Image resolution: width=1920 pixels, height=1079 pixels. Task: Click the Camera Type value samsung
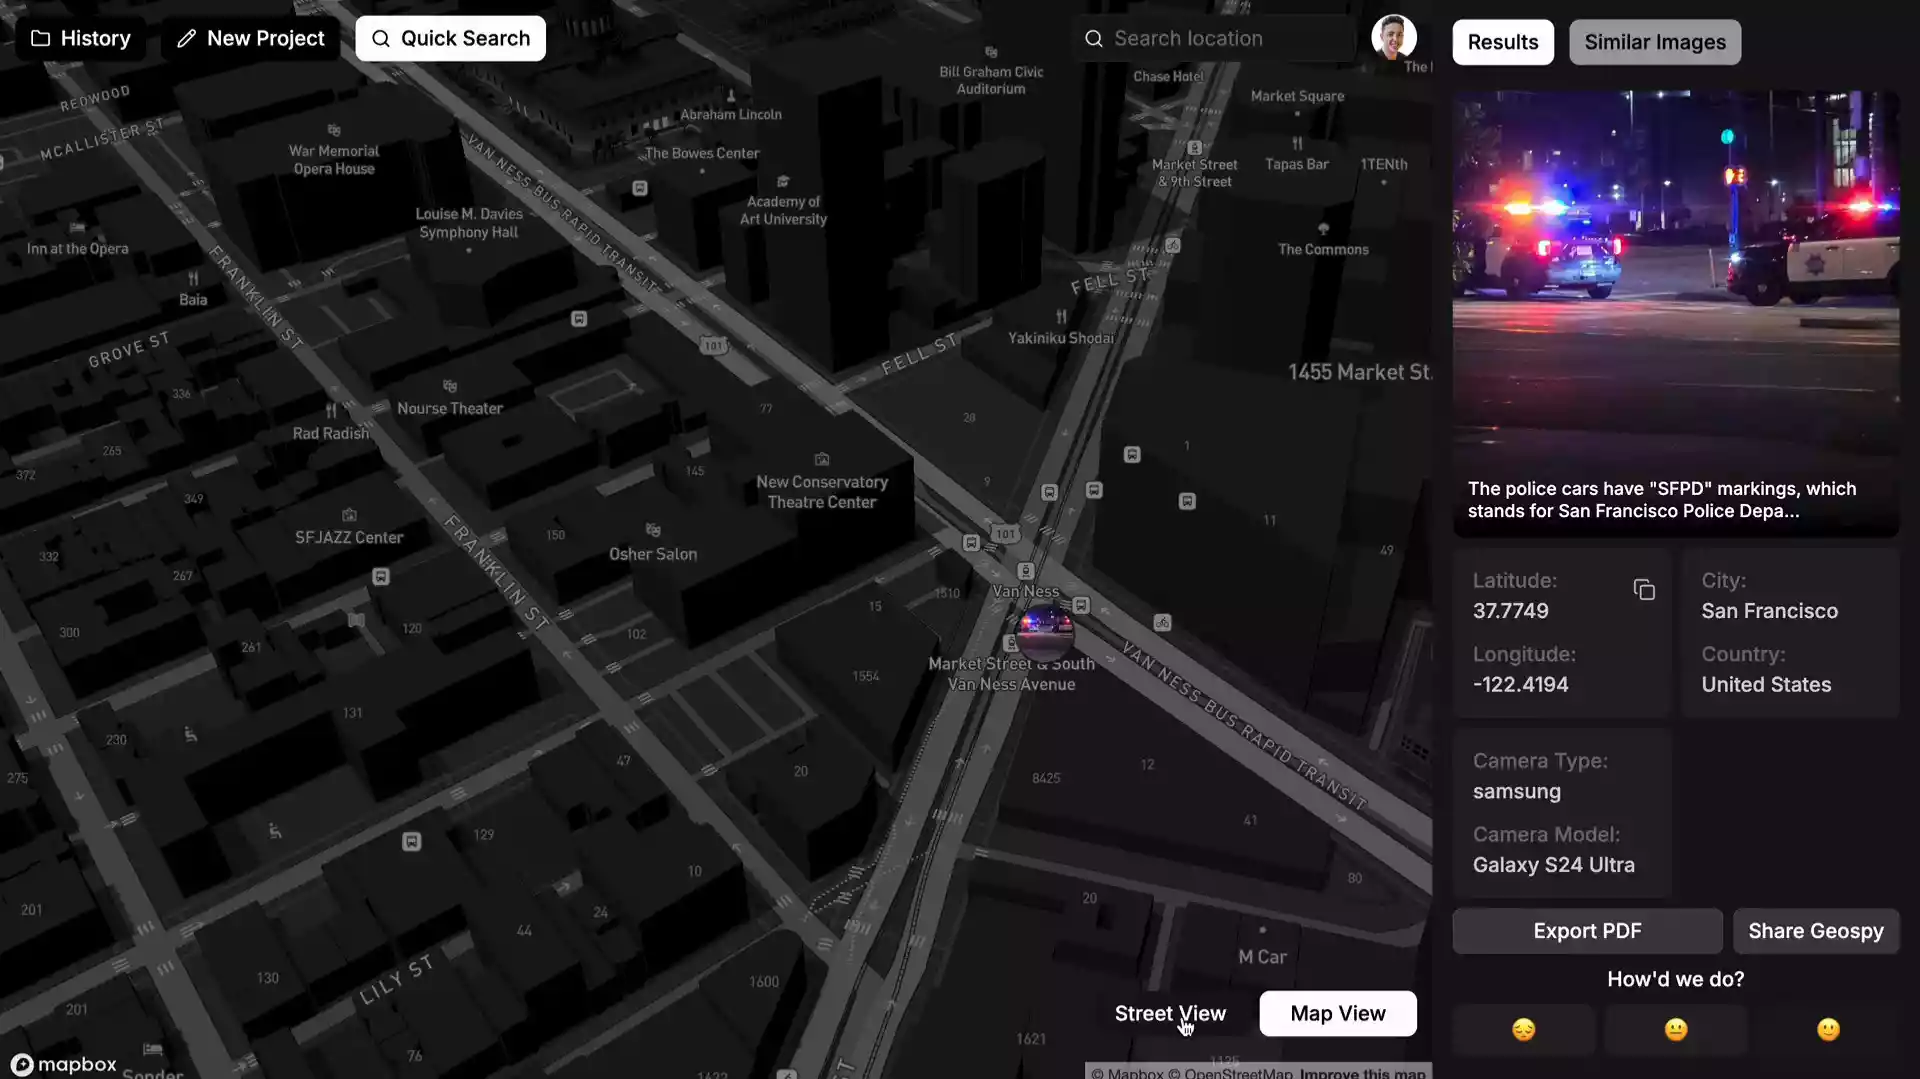tap(1516, 791)
